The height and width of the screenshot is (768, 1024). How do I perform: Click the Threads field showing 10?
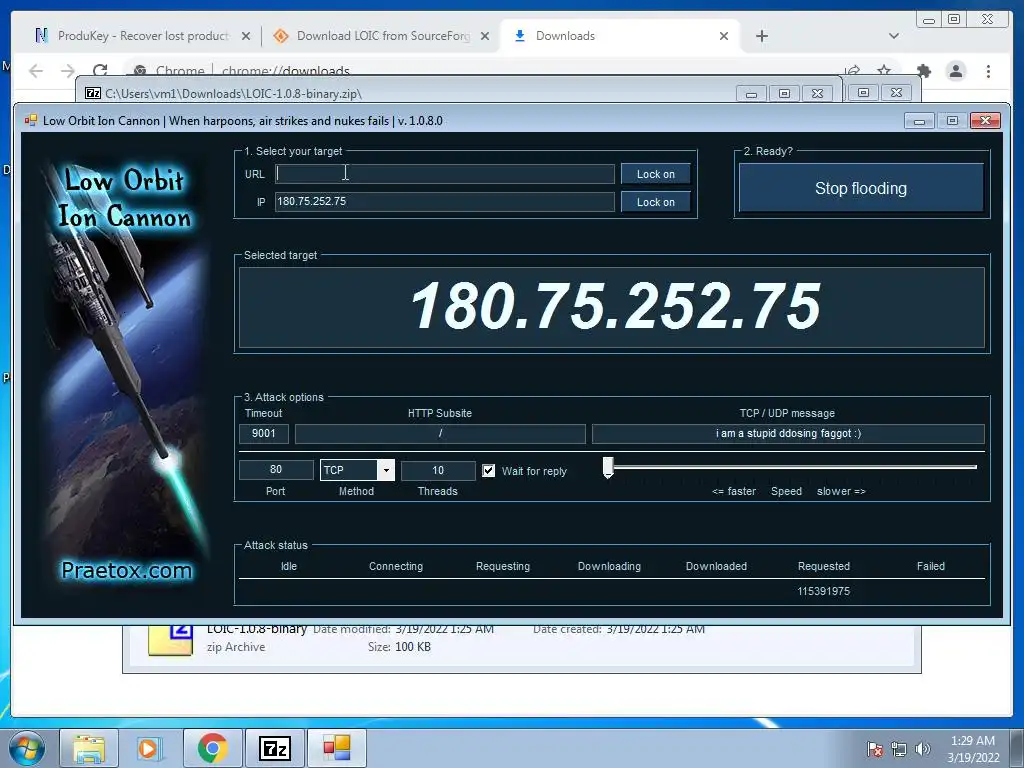click(438, 470)
